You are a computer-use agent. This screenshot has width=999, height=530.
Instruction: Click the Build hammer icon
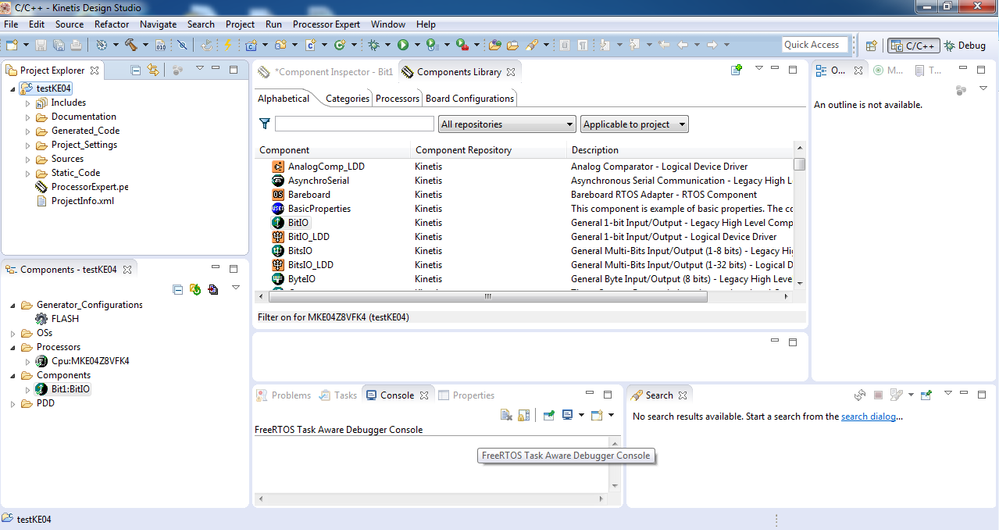(131, 45)
